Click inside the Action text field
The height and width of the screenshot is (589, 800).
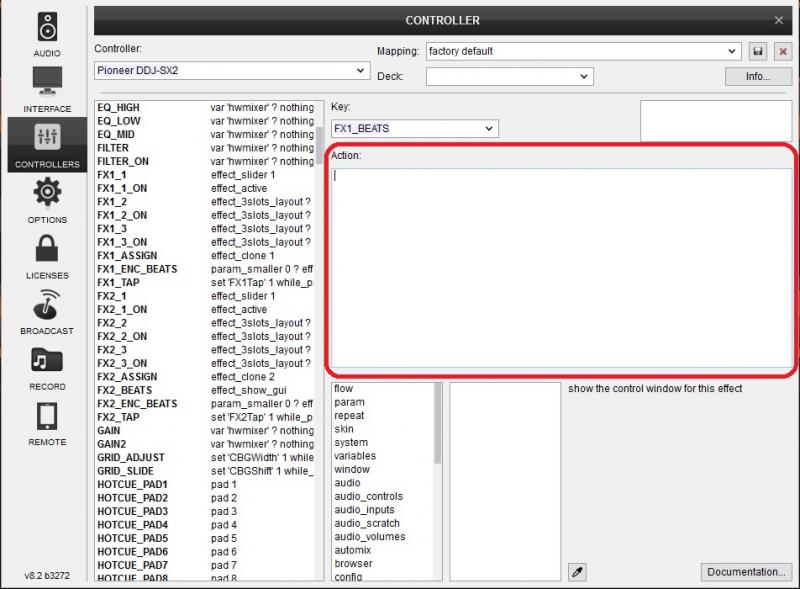pyautogui.click(x=561, y=267)
